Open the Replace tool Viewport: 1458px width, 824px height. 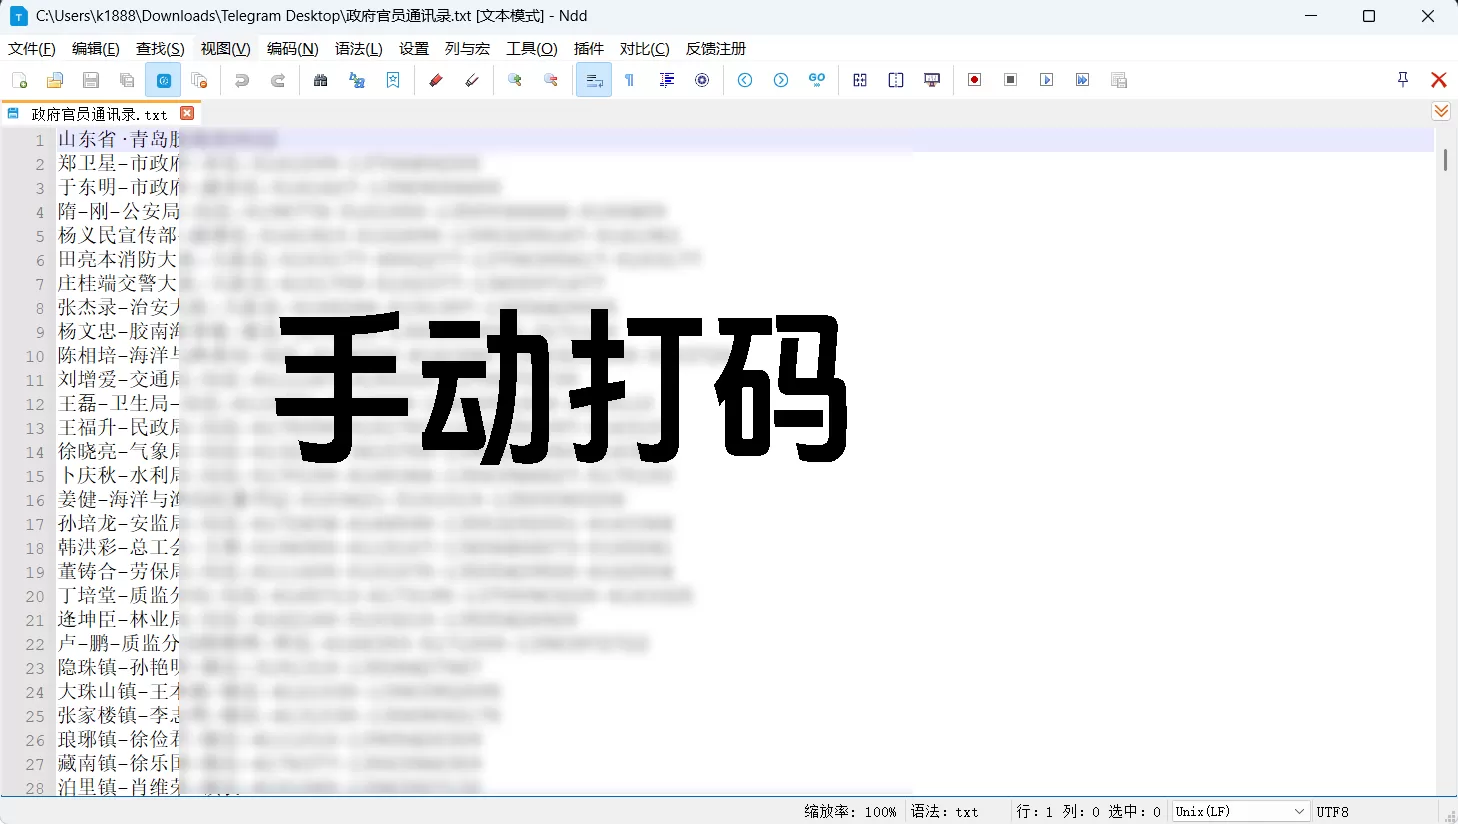(x=357, y=80)
